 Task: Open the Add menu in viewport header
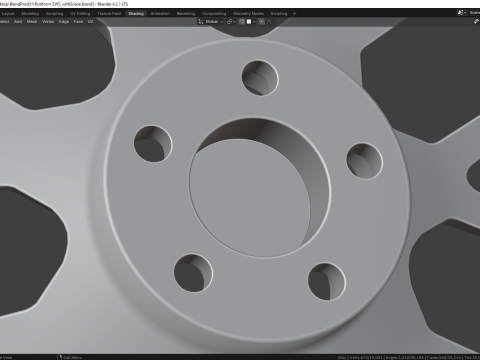(x=18, y=22)
